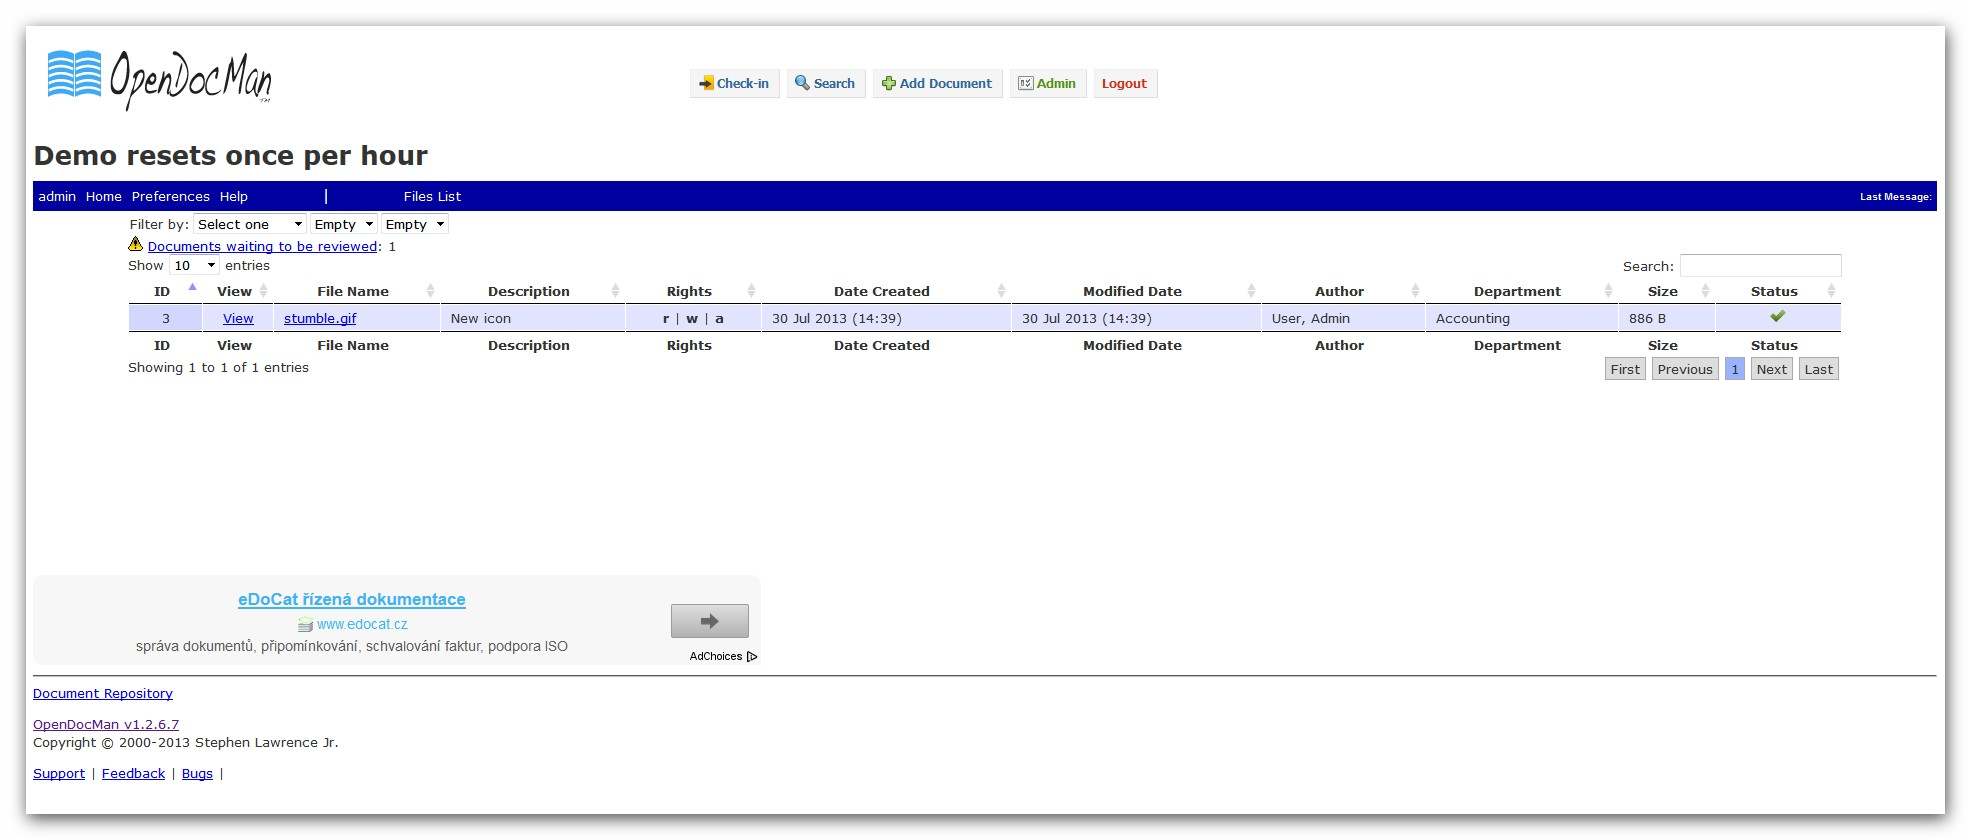Click the 'New icon' description cell
Image resolution: width=1971 pixels, height=840 pixels.
click(532, 318)
